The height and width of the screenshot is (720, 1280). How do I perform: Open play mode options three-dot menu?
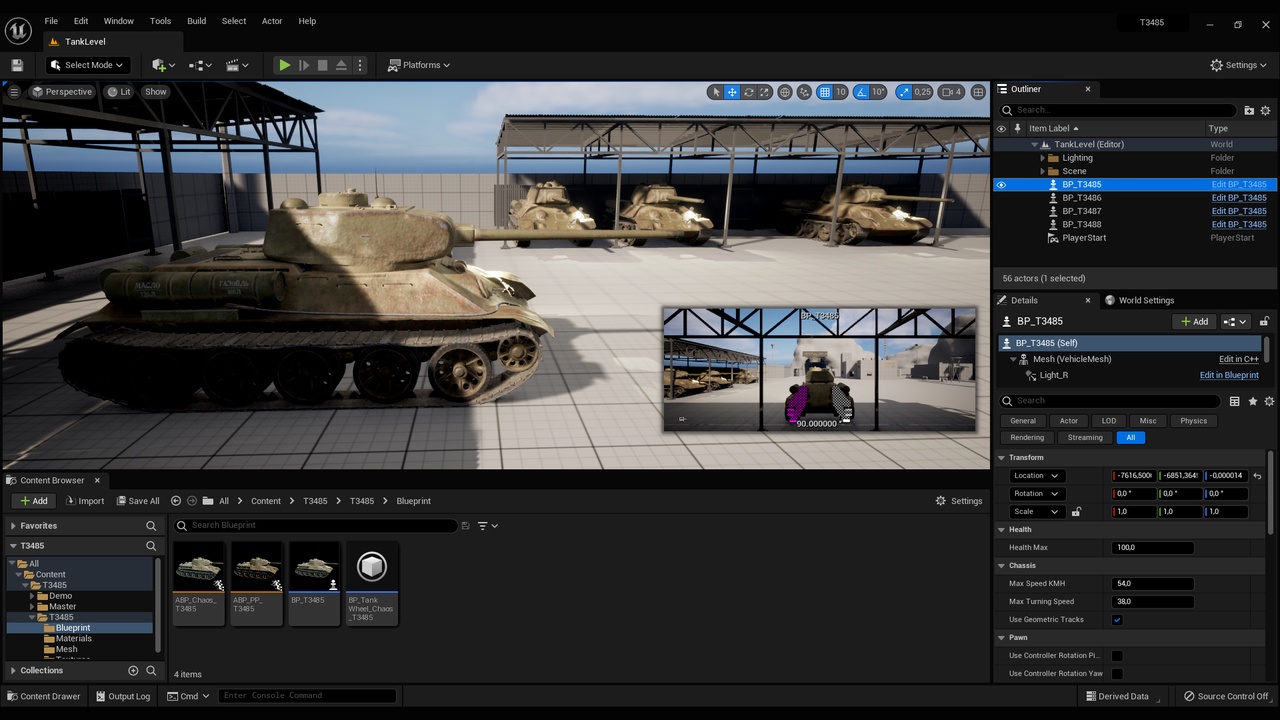pos(360,65)
